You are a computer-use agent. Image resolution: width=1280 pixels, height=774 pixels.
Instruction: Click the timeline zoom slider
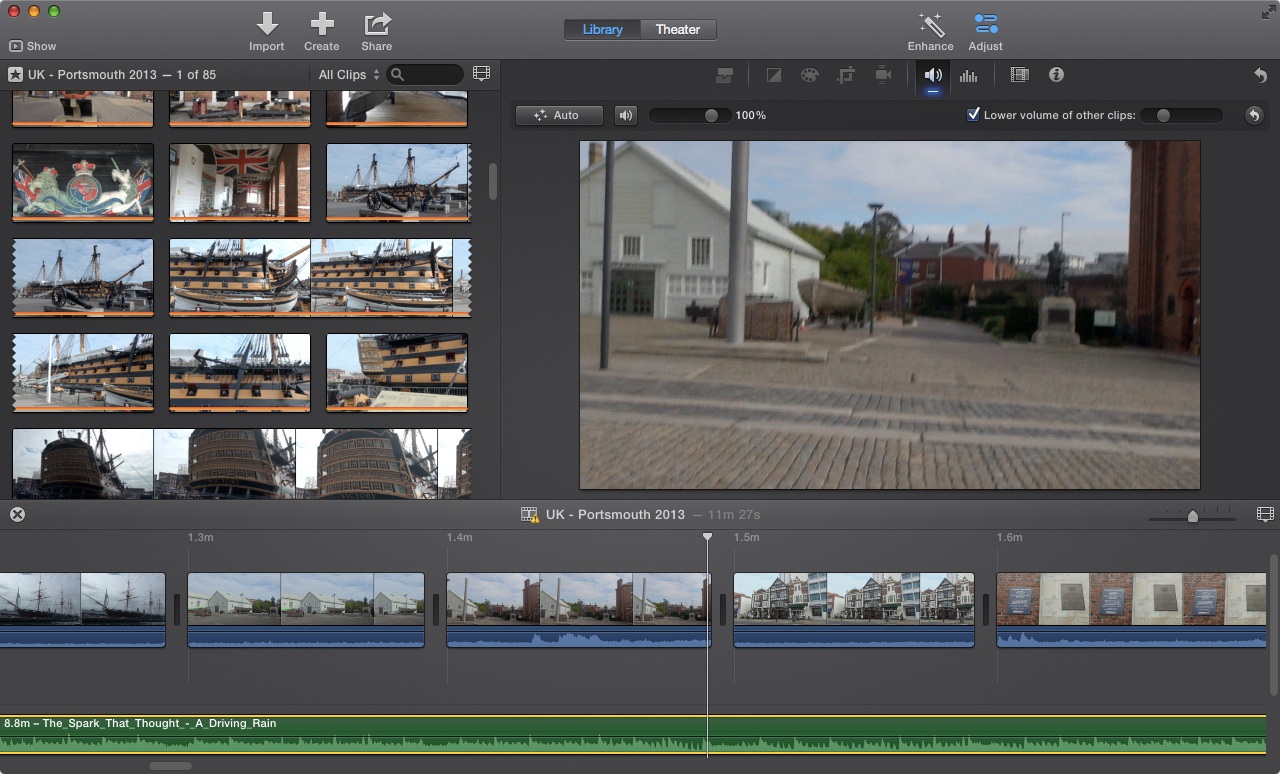(1192, 516)
